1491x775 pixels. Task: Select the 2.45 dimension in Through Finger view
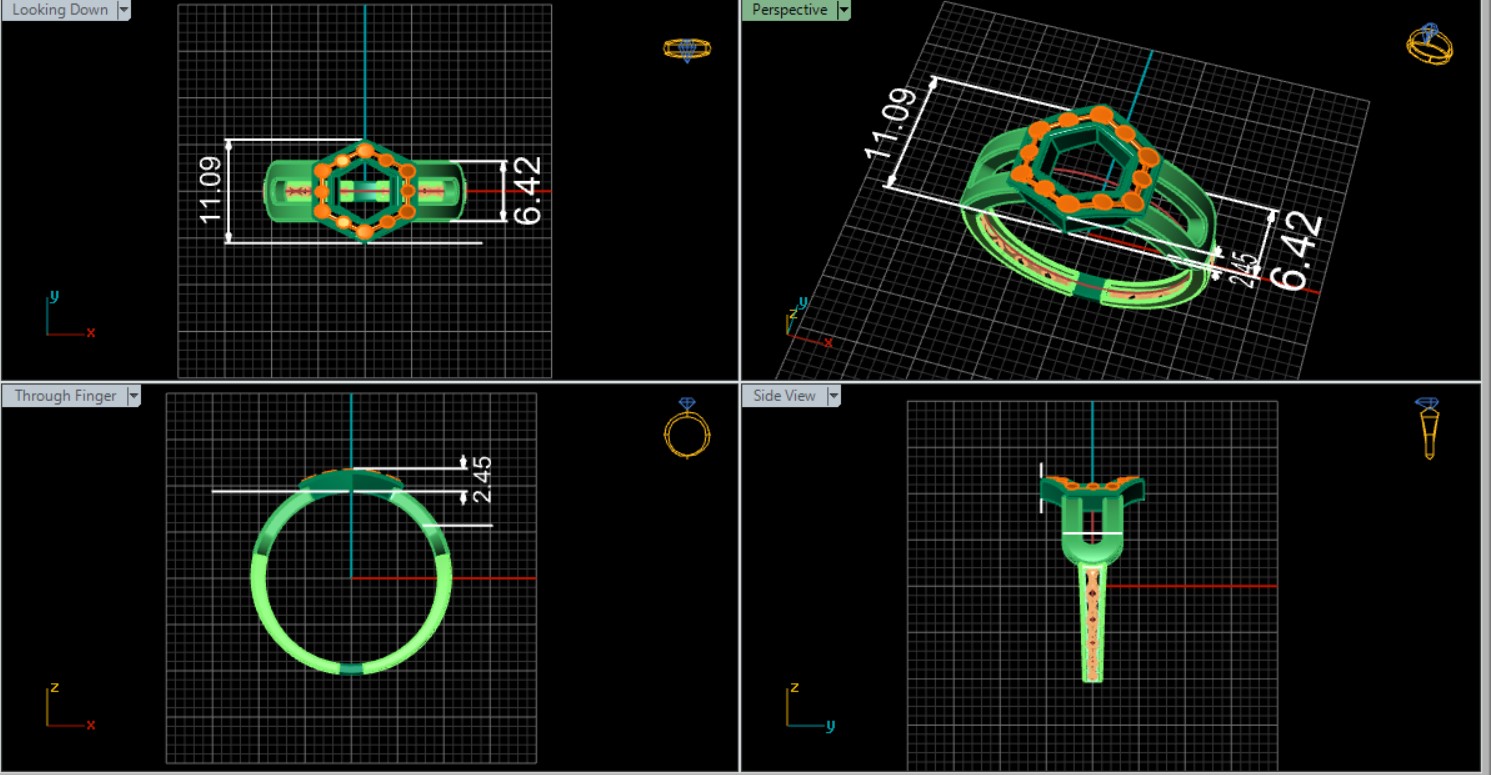[481, 480]
